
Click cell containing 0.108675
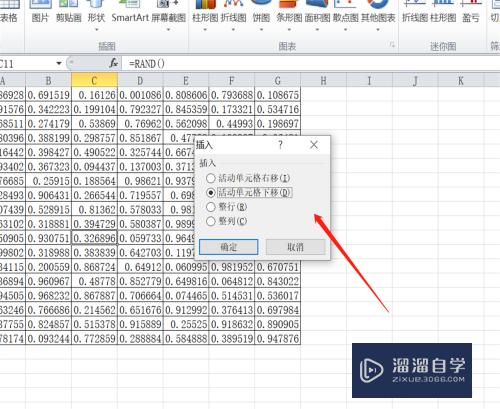pos(278,95)
